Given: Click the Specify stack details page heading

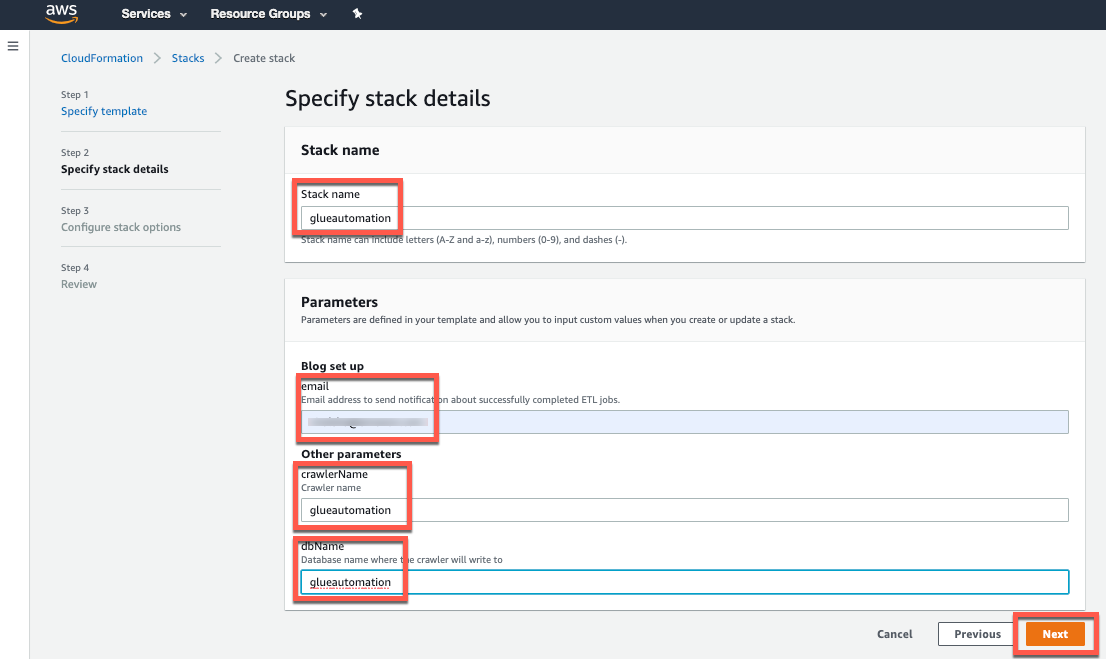Looking at the screenshot, I should click(387, 98).
